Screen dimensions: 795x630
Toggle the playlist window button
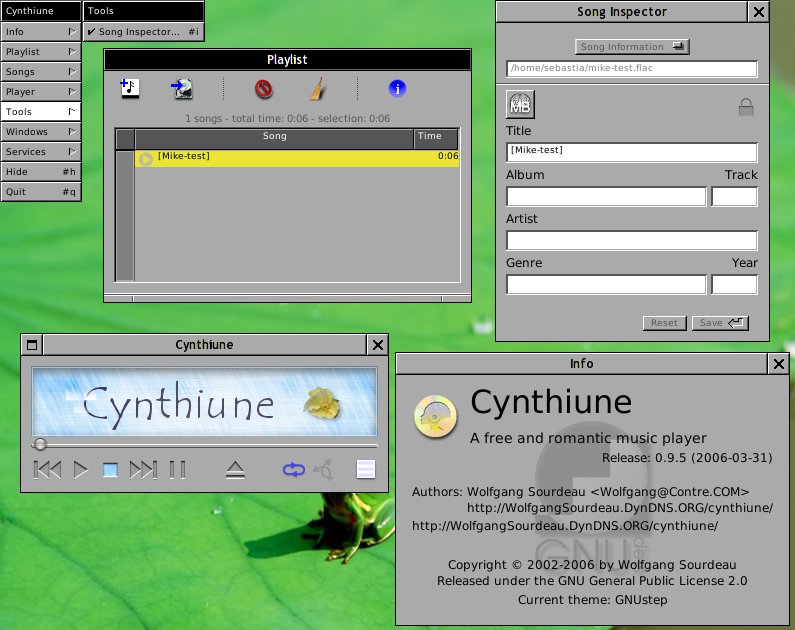pyautogui.click(x=366, y=469)
